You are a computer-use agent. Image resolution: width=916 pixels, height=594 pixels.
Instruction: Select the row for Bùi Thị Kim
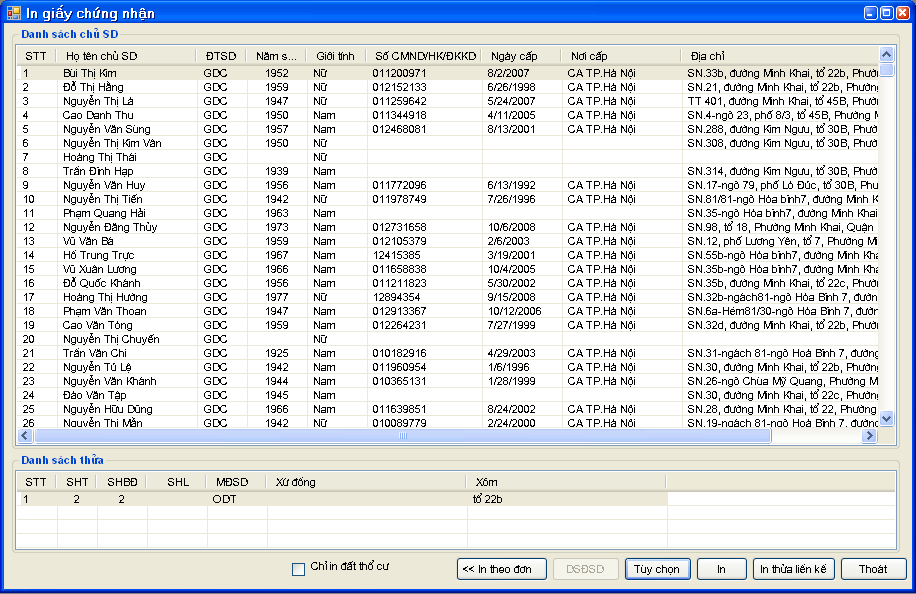90,73
